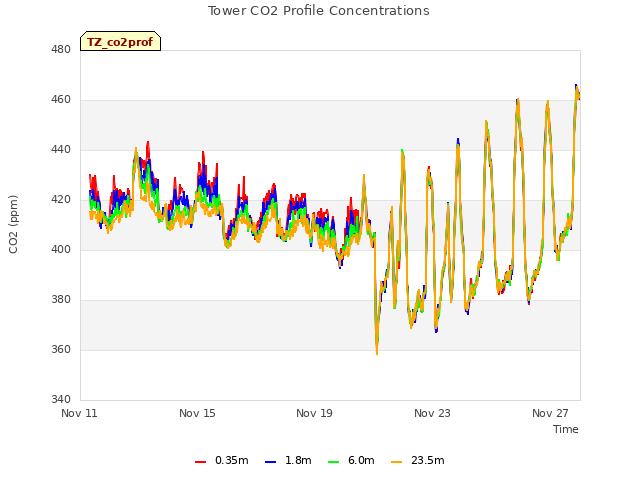Click the 480 y-axis tick label
This screenshot has height=480, width=640.
61,50
